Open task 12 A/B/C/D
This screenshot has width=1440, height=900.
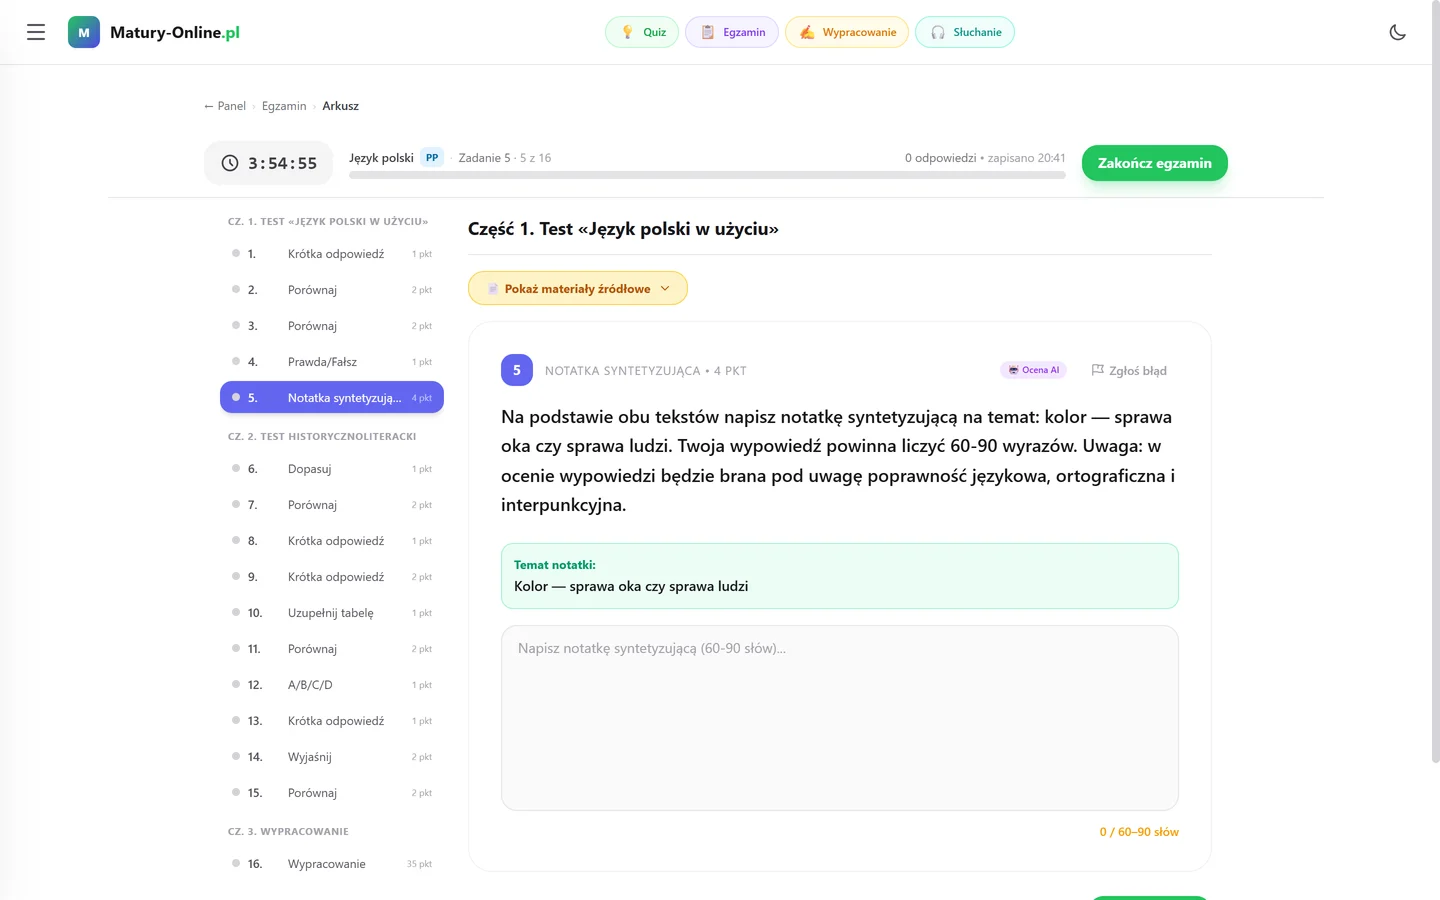pyautogui.click(x=332, y=685)
